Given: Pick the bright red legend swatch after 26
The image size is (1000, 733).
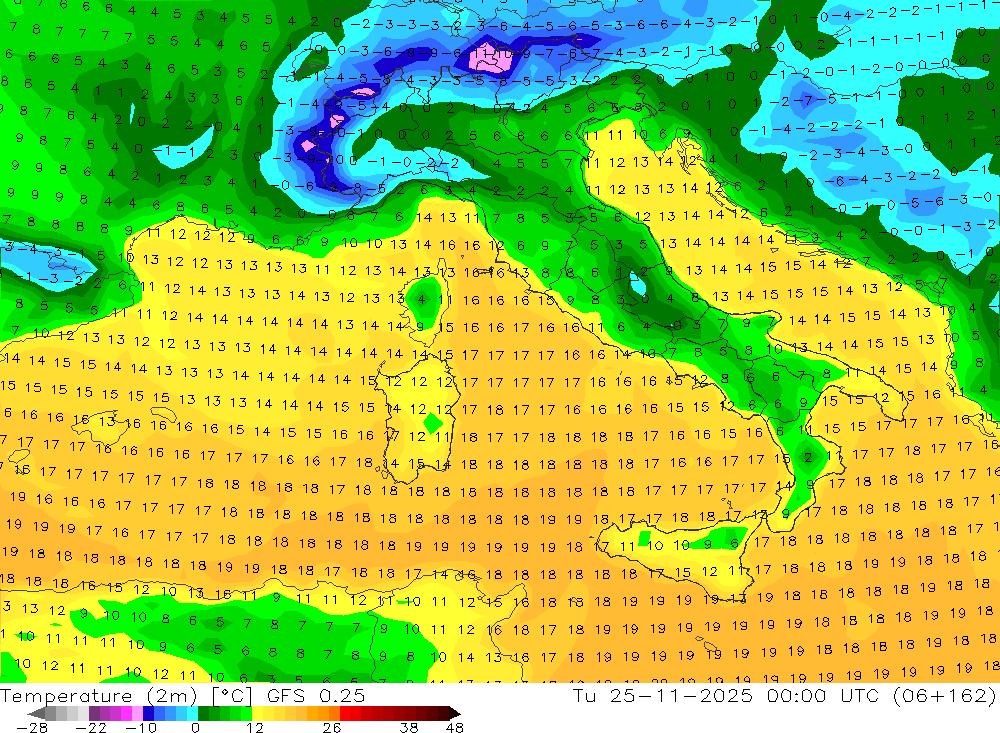Looking at the screenshot, I should pos(345,713).
